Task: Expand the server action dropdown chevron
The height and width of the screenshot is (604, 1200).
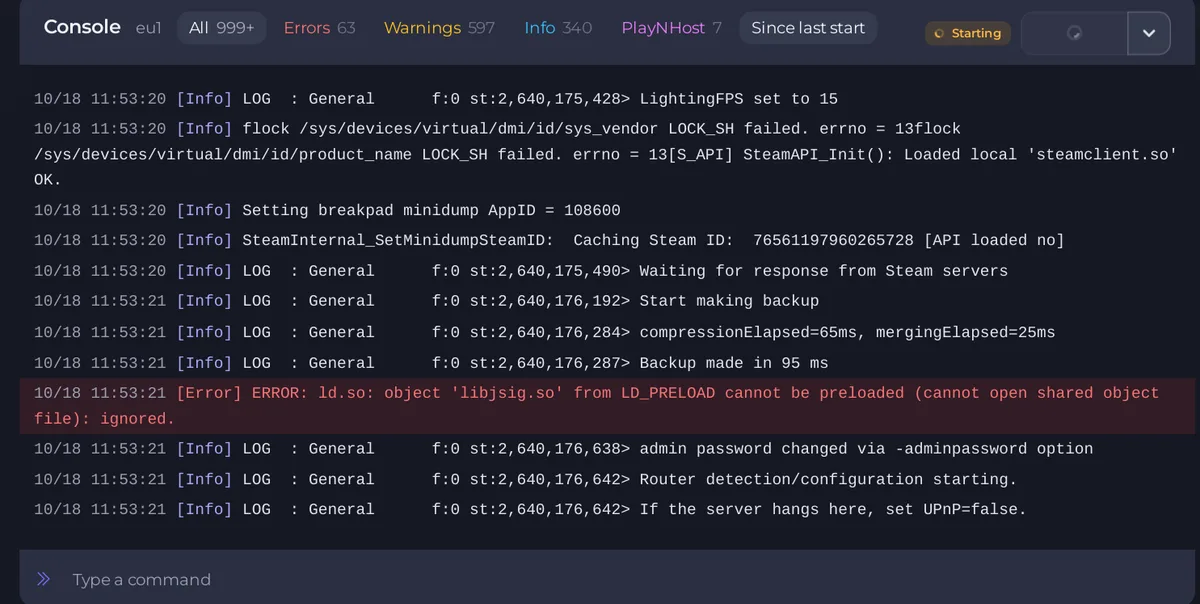Action: [1149, 33]
